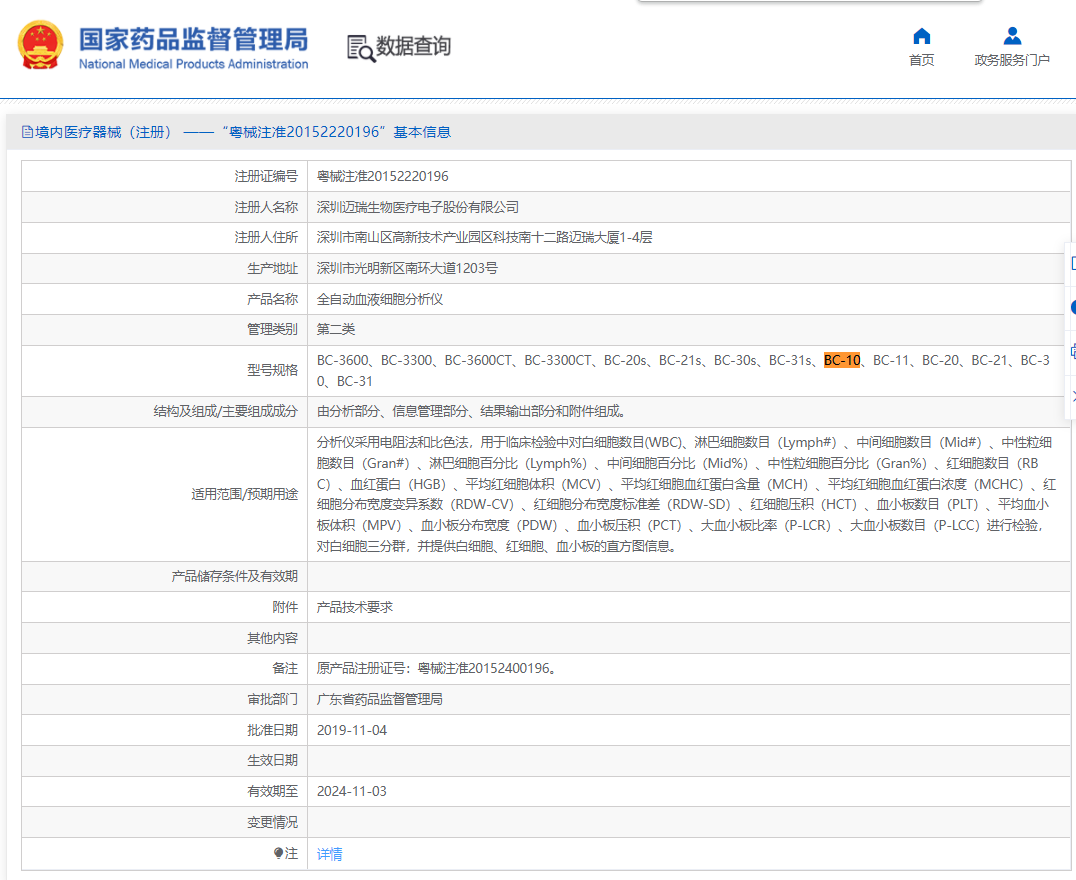Click product name 全自动血液细胞分析仪

(x=379, y=299)
